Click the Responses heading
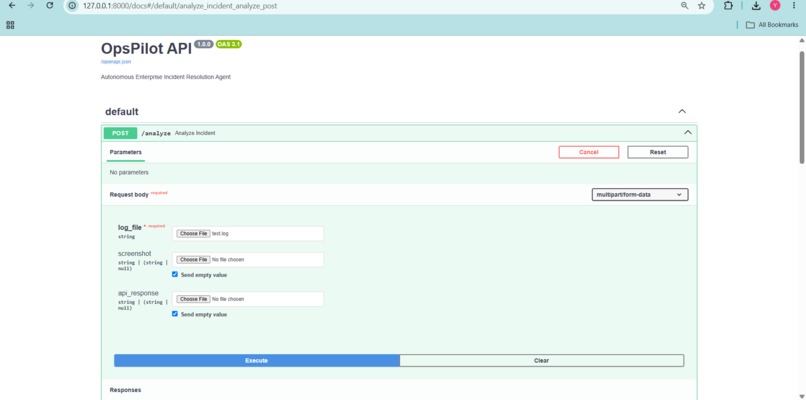This screenshot has width=806, height=400. pos(125,390)
